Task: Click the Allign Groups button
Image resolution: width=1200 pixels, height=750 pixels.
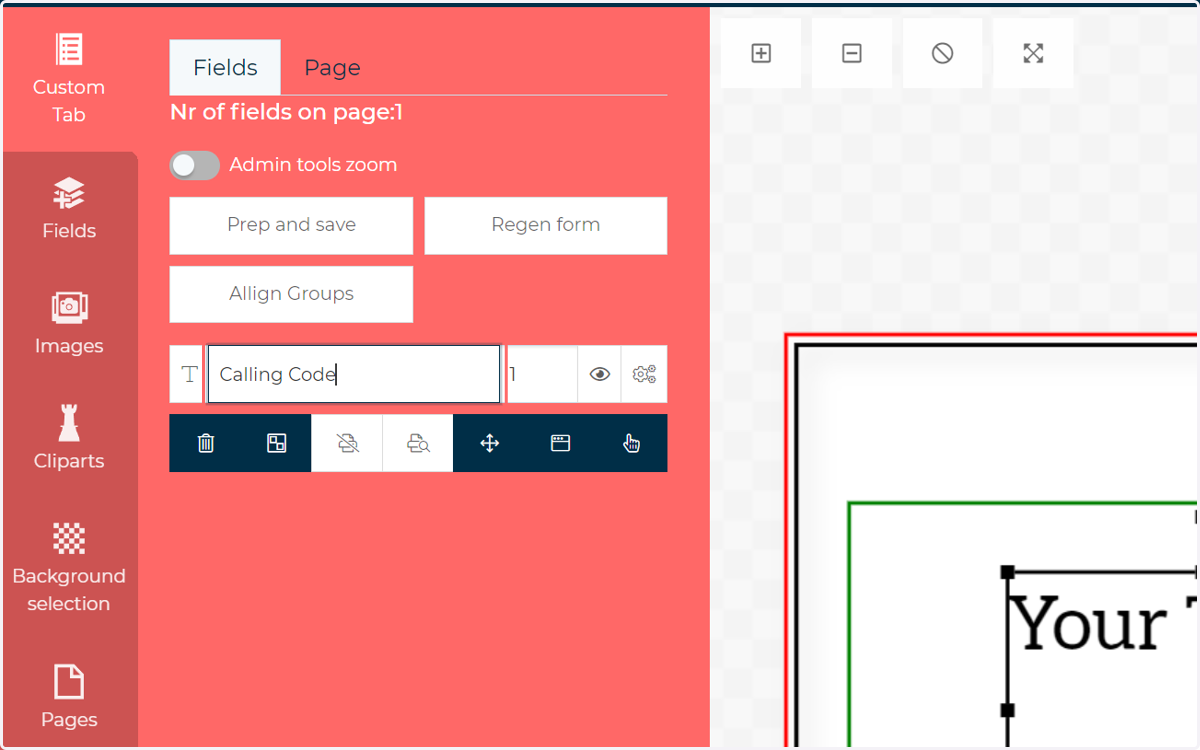Action: pos(291,294)
